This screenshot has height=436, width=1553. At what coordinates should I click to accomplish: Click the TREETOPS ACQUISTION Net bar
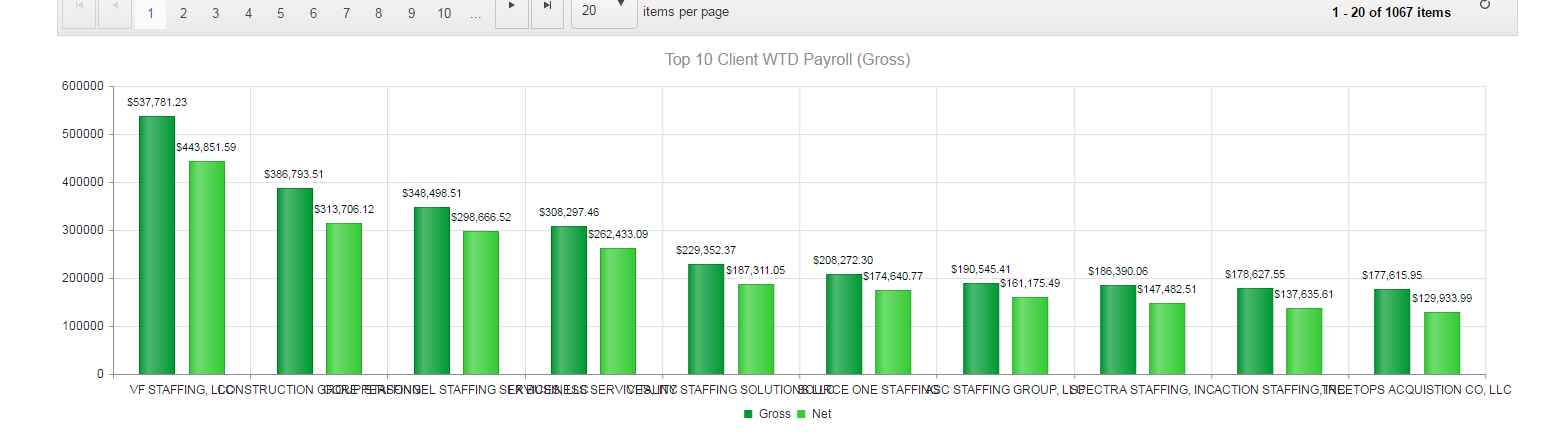coord(1442,343)
